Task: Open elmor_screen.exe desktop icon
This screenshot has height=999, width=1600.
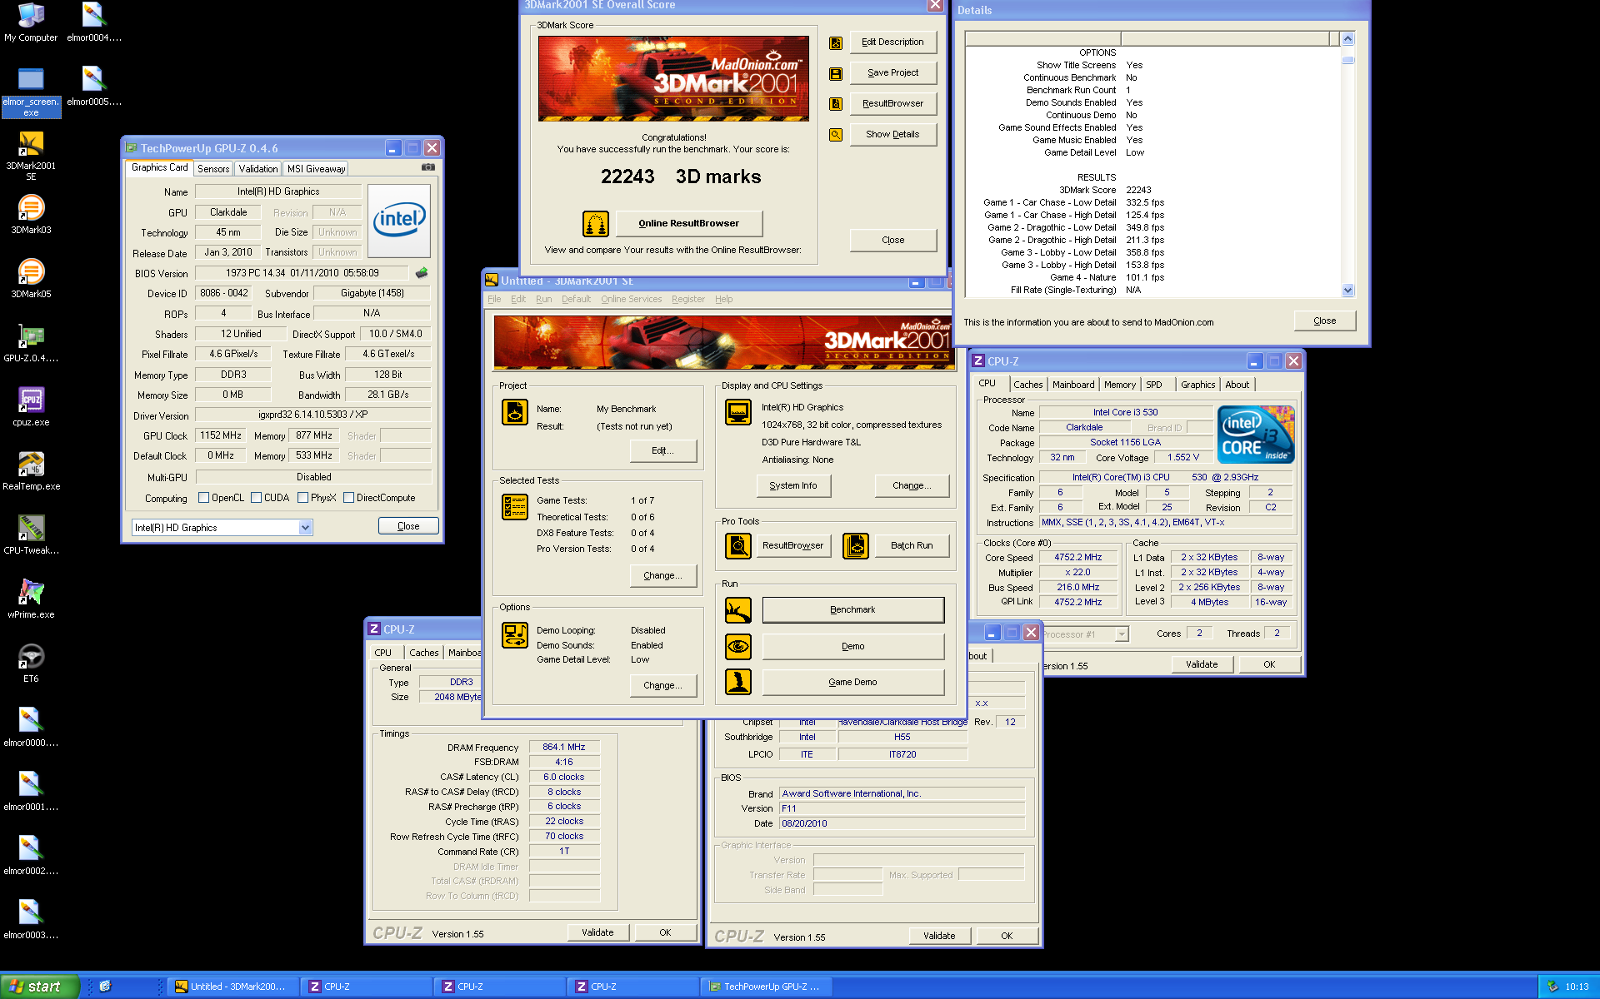Action: (31, 92)
